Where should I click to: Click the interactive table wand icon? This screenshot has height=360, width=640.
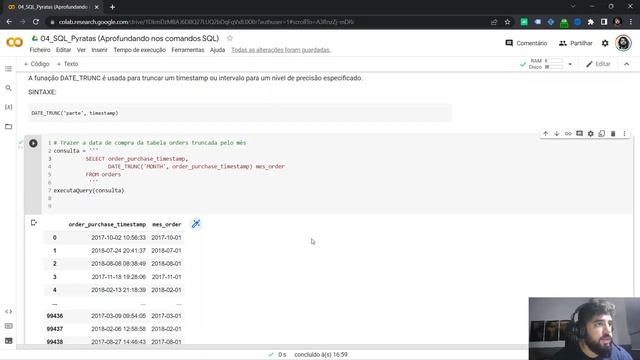tap(196, 224)
